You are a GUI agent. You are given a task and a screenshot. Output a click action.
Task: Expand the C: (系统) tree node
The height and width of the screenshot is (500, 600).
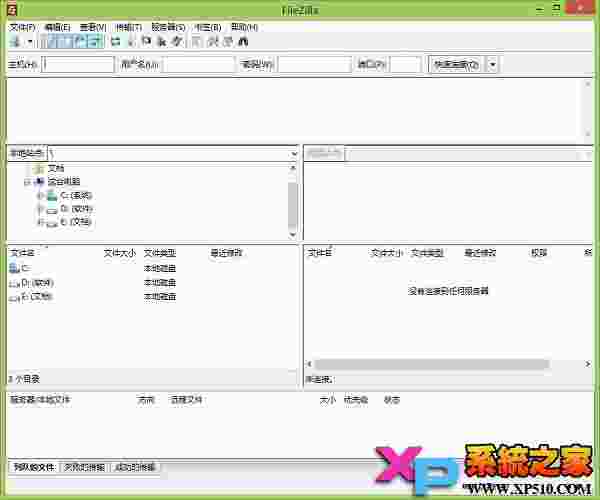39,196
